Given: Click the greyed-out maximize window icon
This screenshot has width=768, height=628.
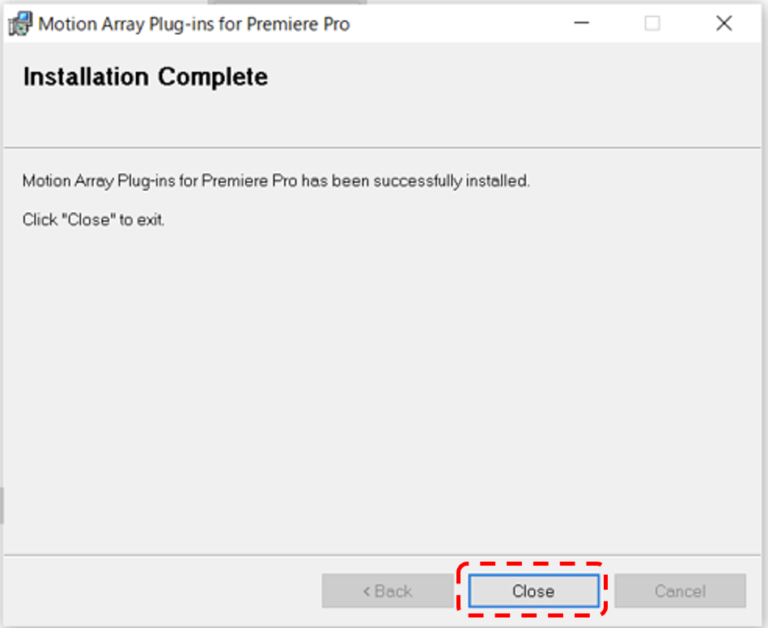Looking at the screenshot, I should (652, 23).
